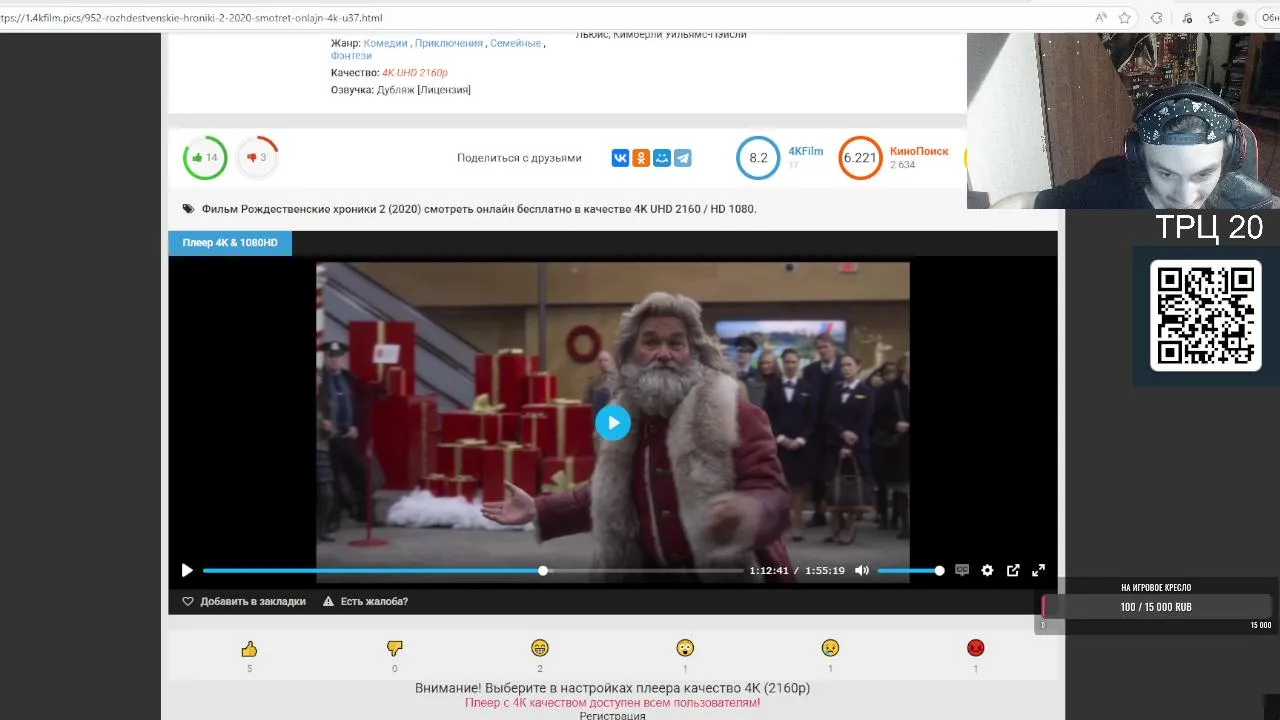
Task: React with the thumbs-up emoji (5)
Action: click(249, 648)
